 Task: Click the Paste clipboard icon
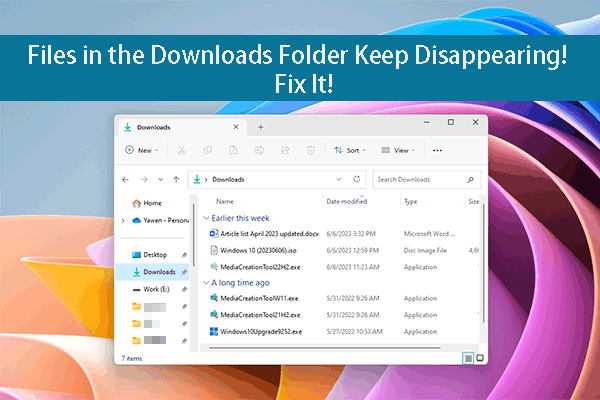[x=233, y=150]
